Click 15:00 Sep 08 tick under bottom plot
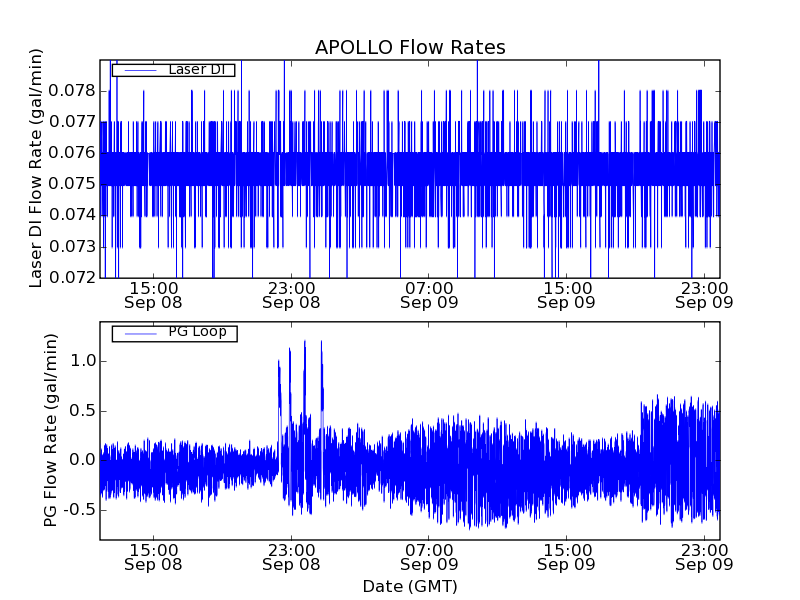 (x=153, y=557)
